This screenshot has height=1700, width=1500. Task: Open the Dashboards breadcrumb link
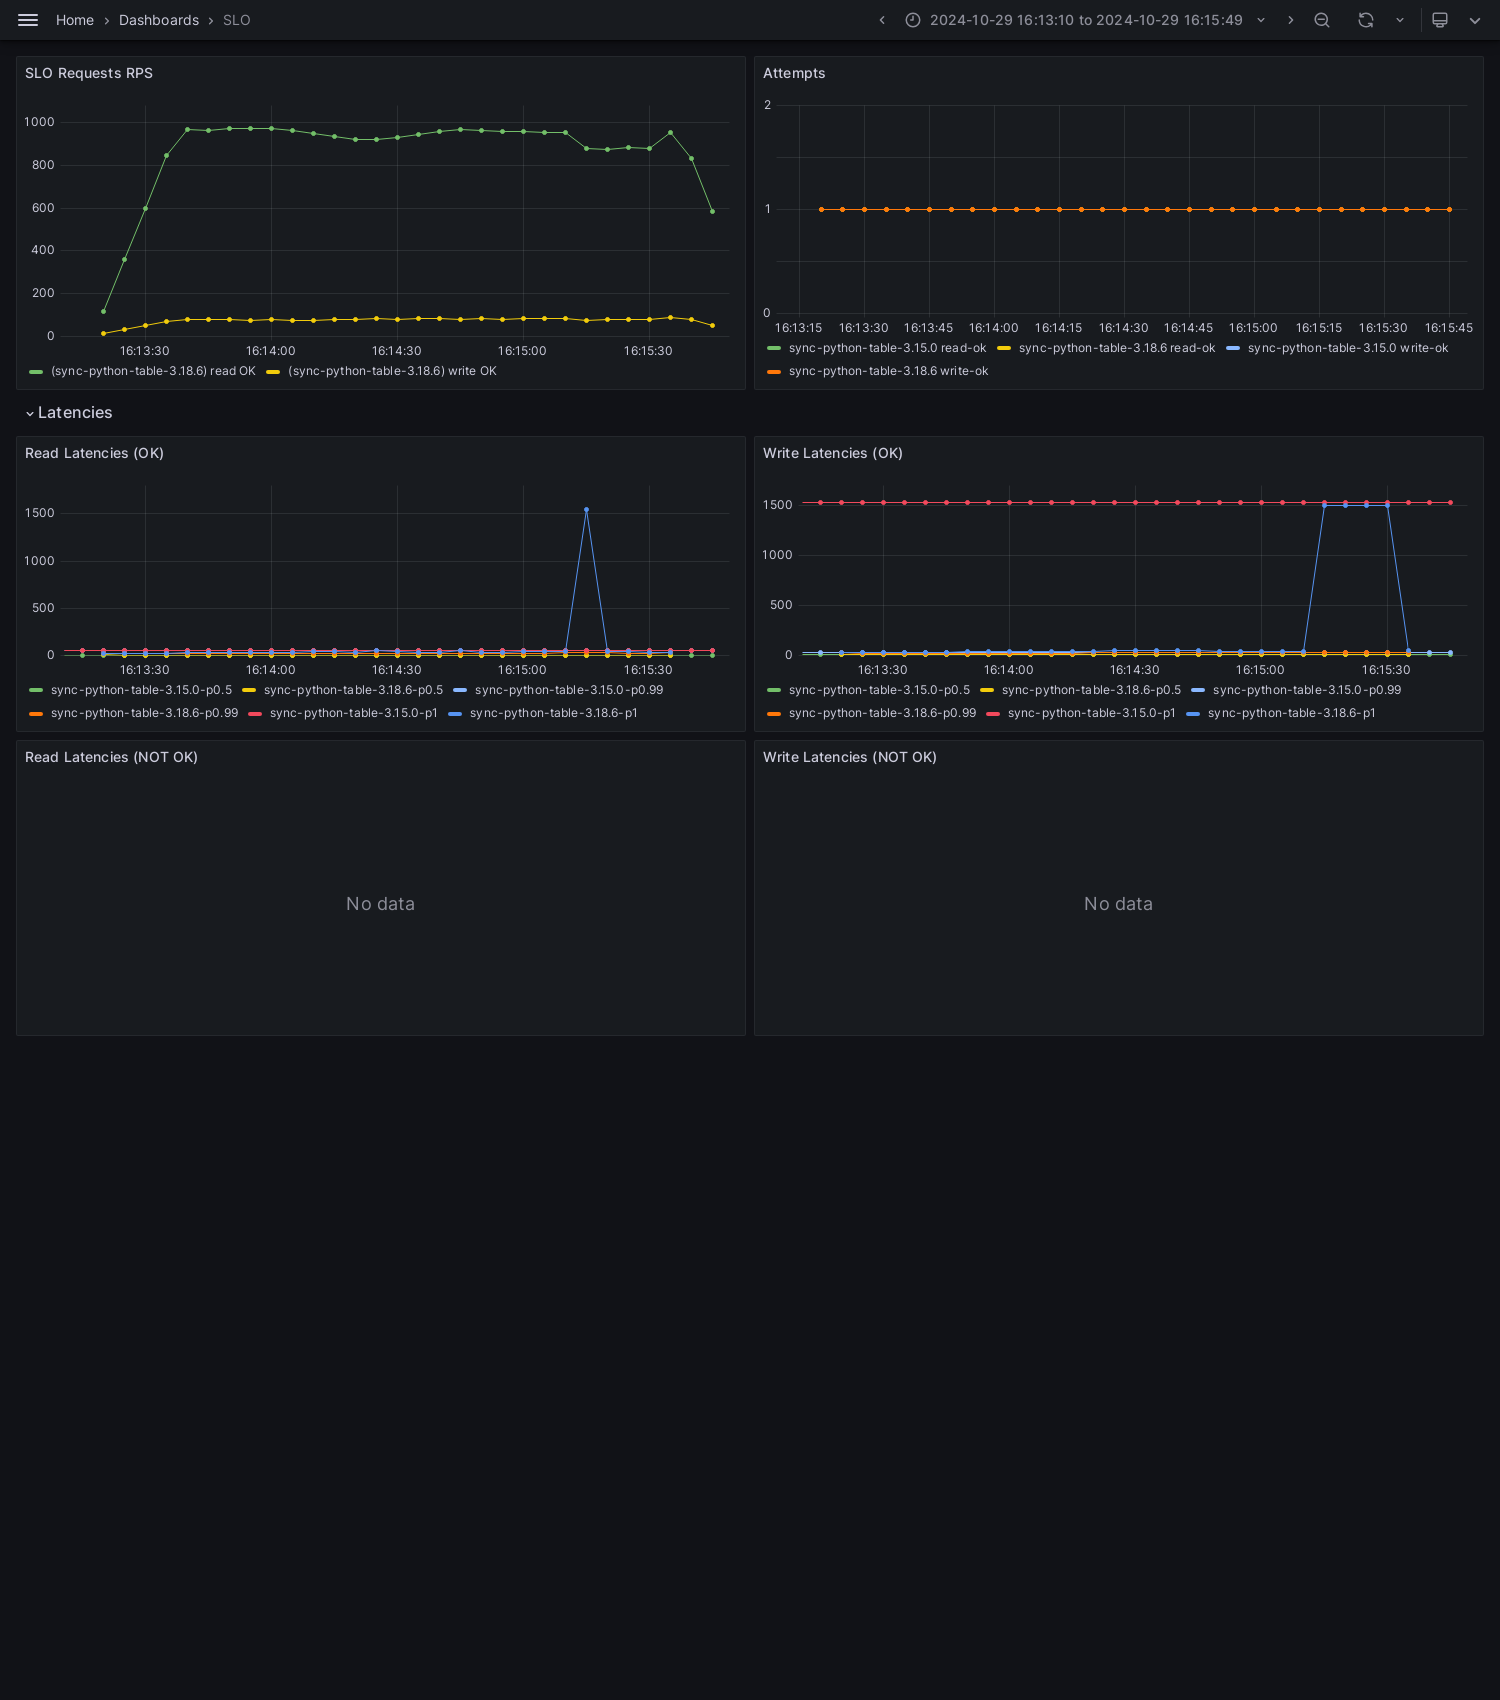pyautogui.click(x=159, y=20)
